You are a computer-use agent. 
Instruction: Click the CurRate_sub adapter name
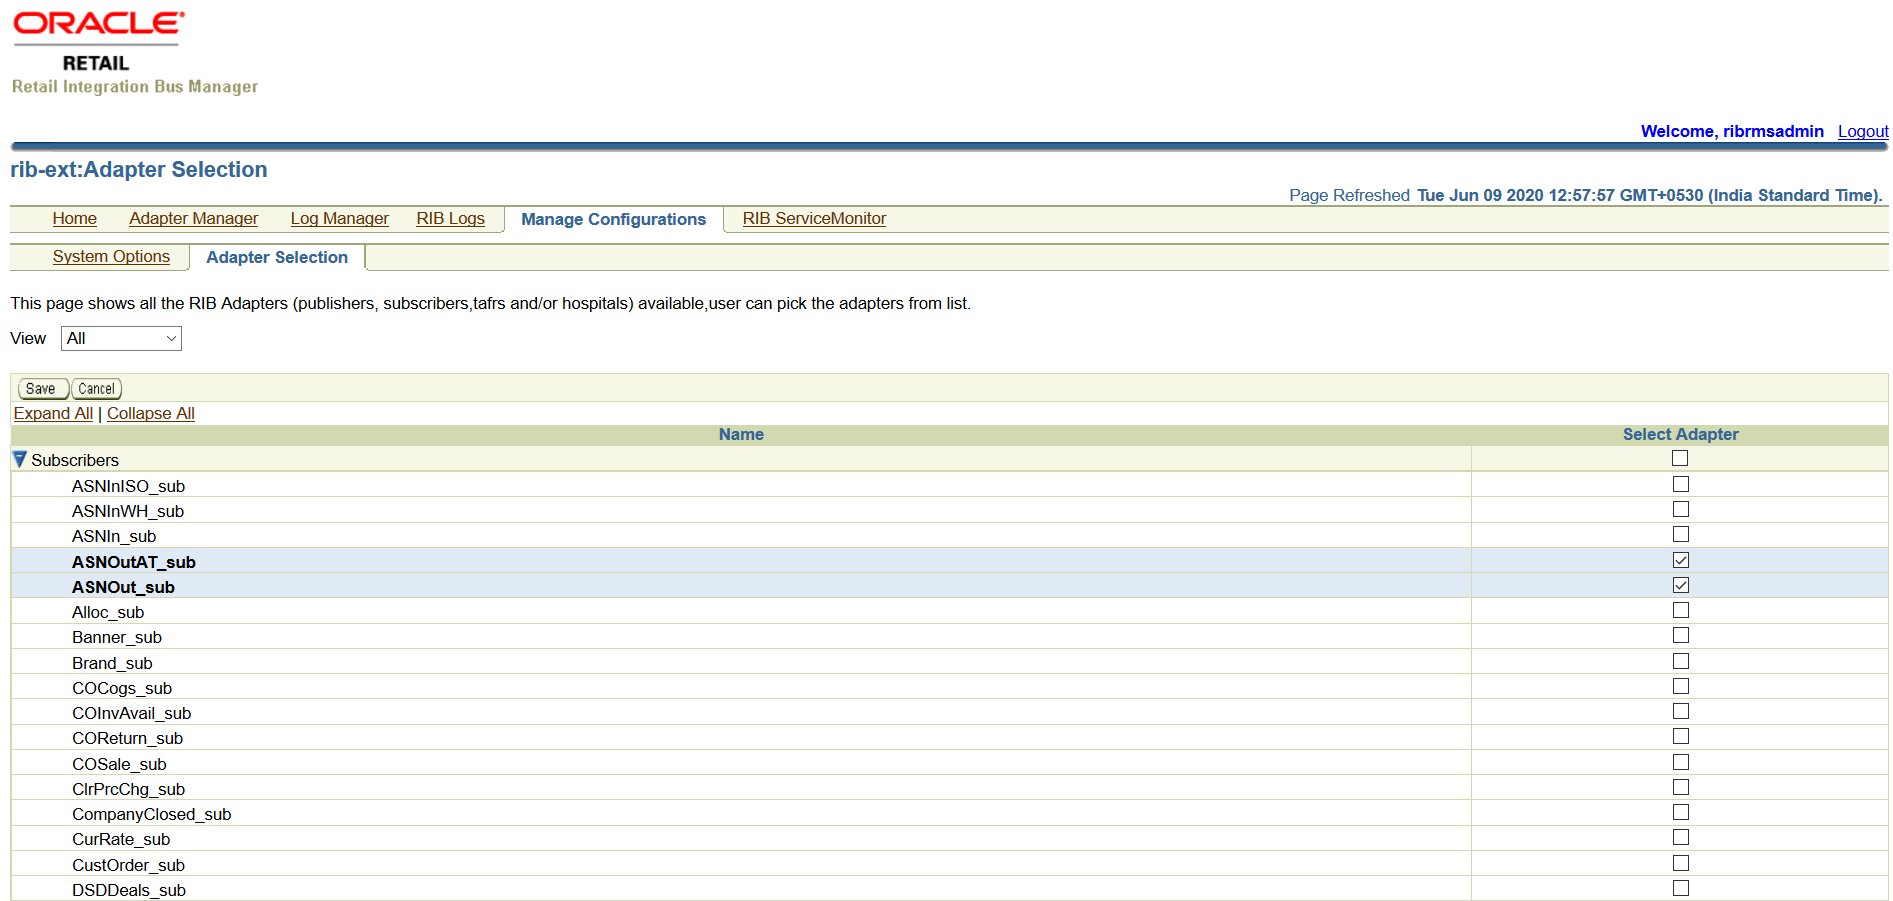click(121, 839)
